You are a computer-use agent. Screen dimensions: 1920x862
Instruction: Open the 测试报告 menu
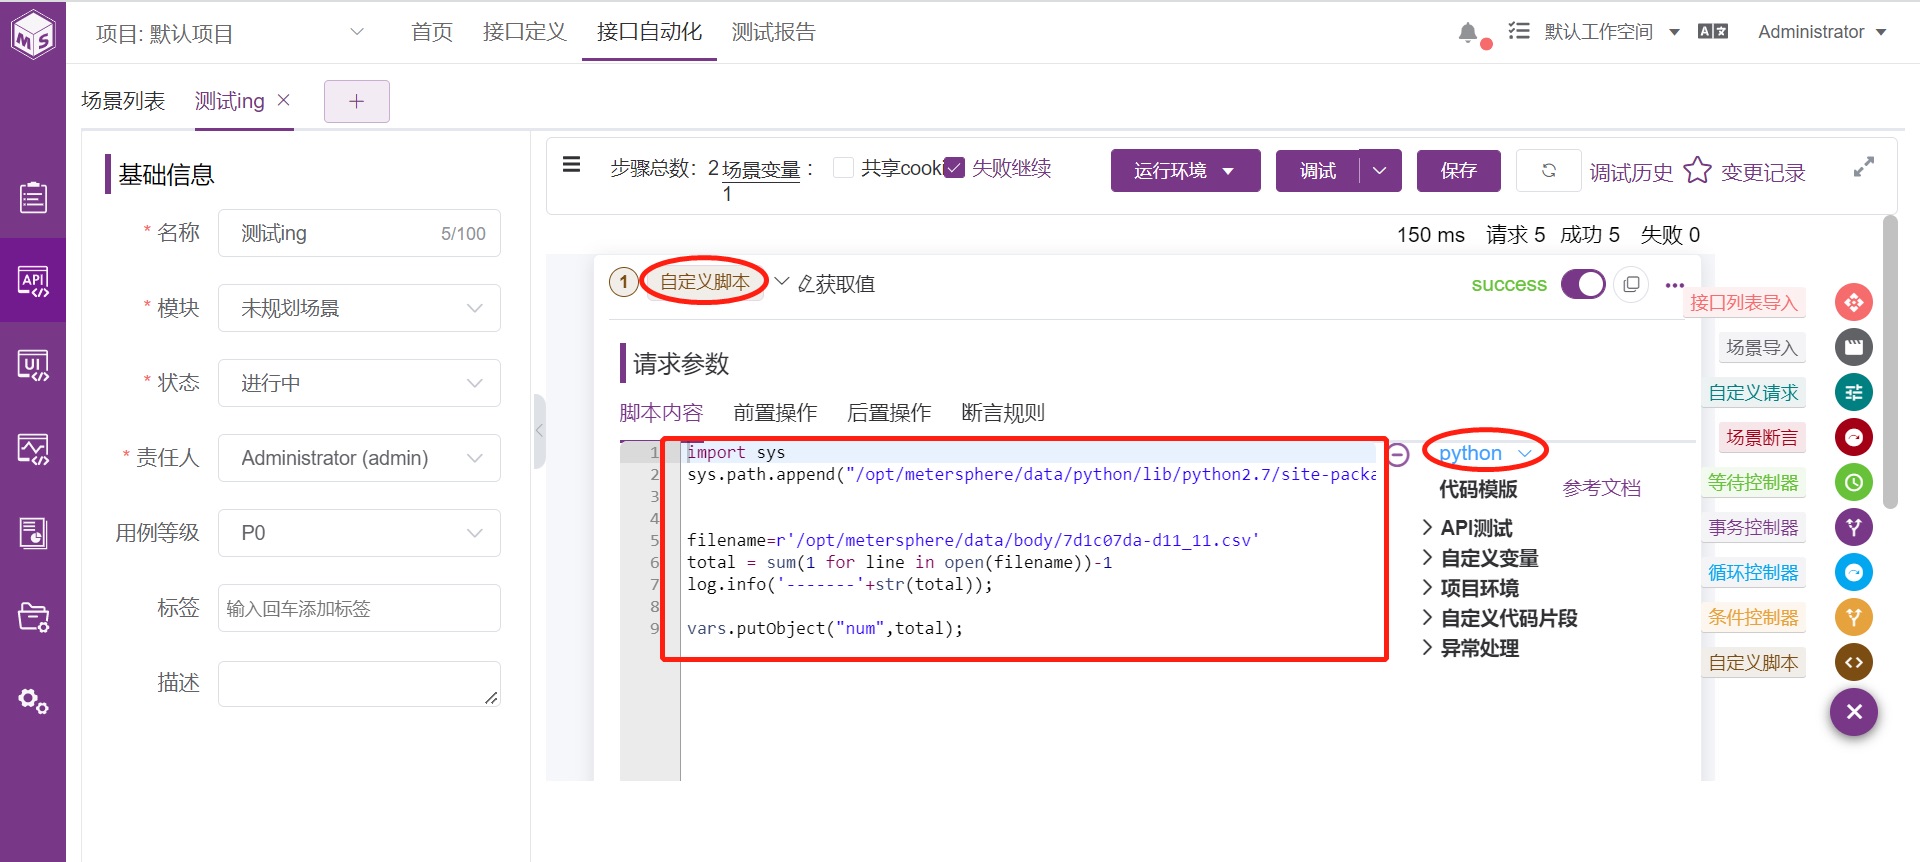coord(774,32)
